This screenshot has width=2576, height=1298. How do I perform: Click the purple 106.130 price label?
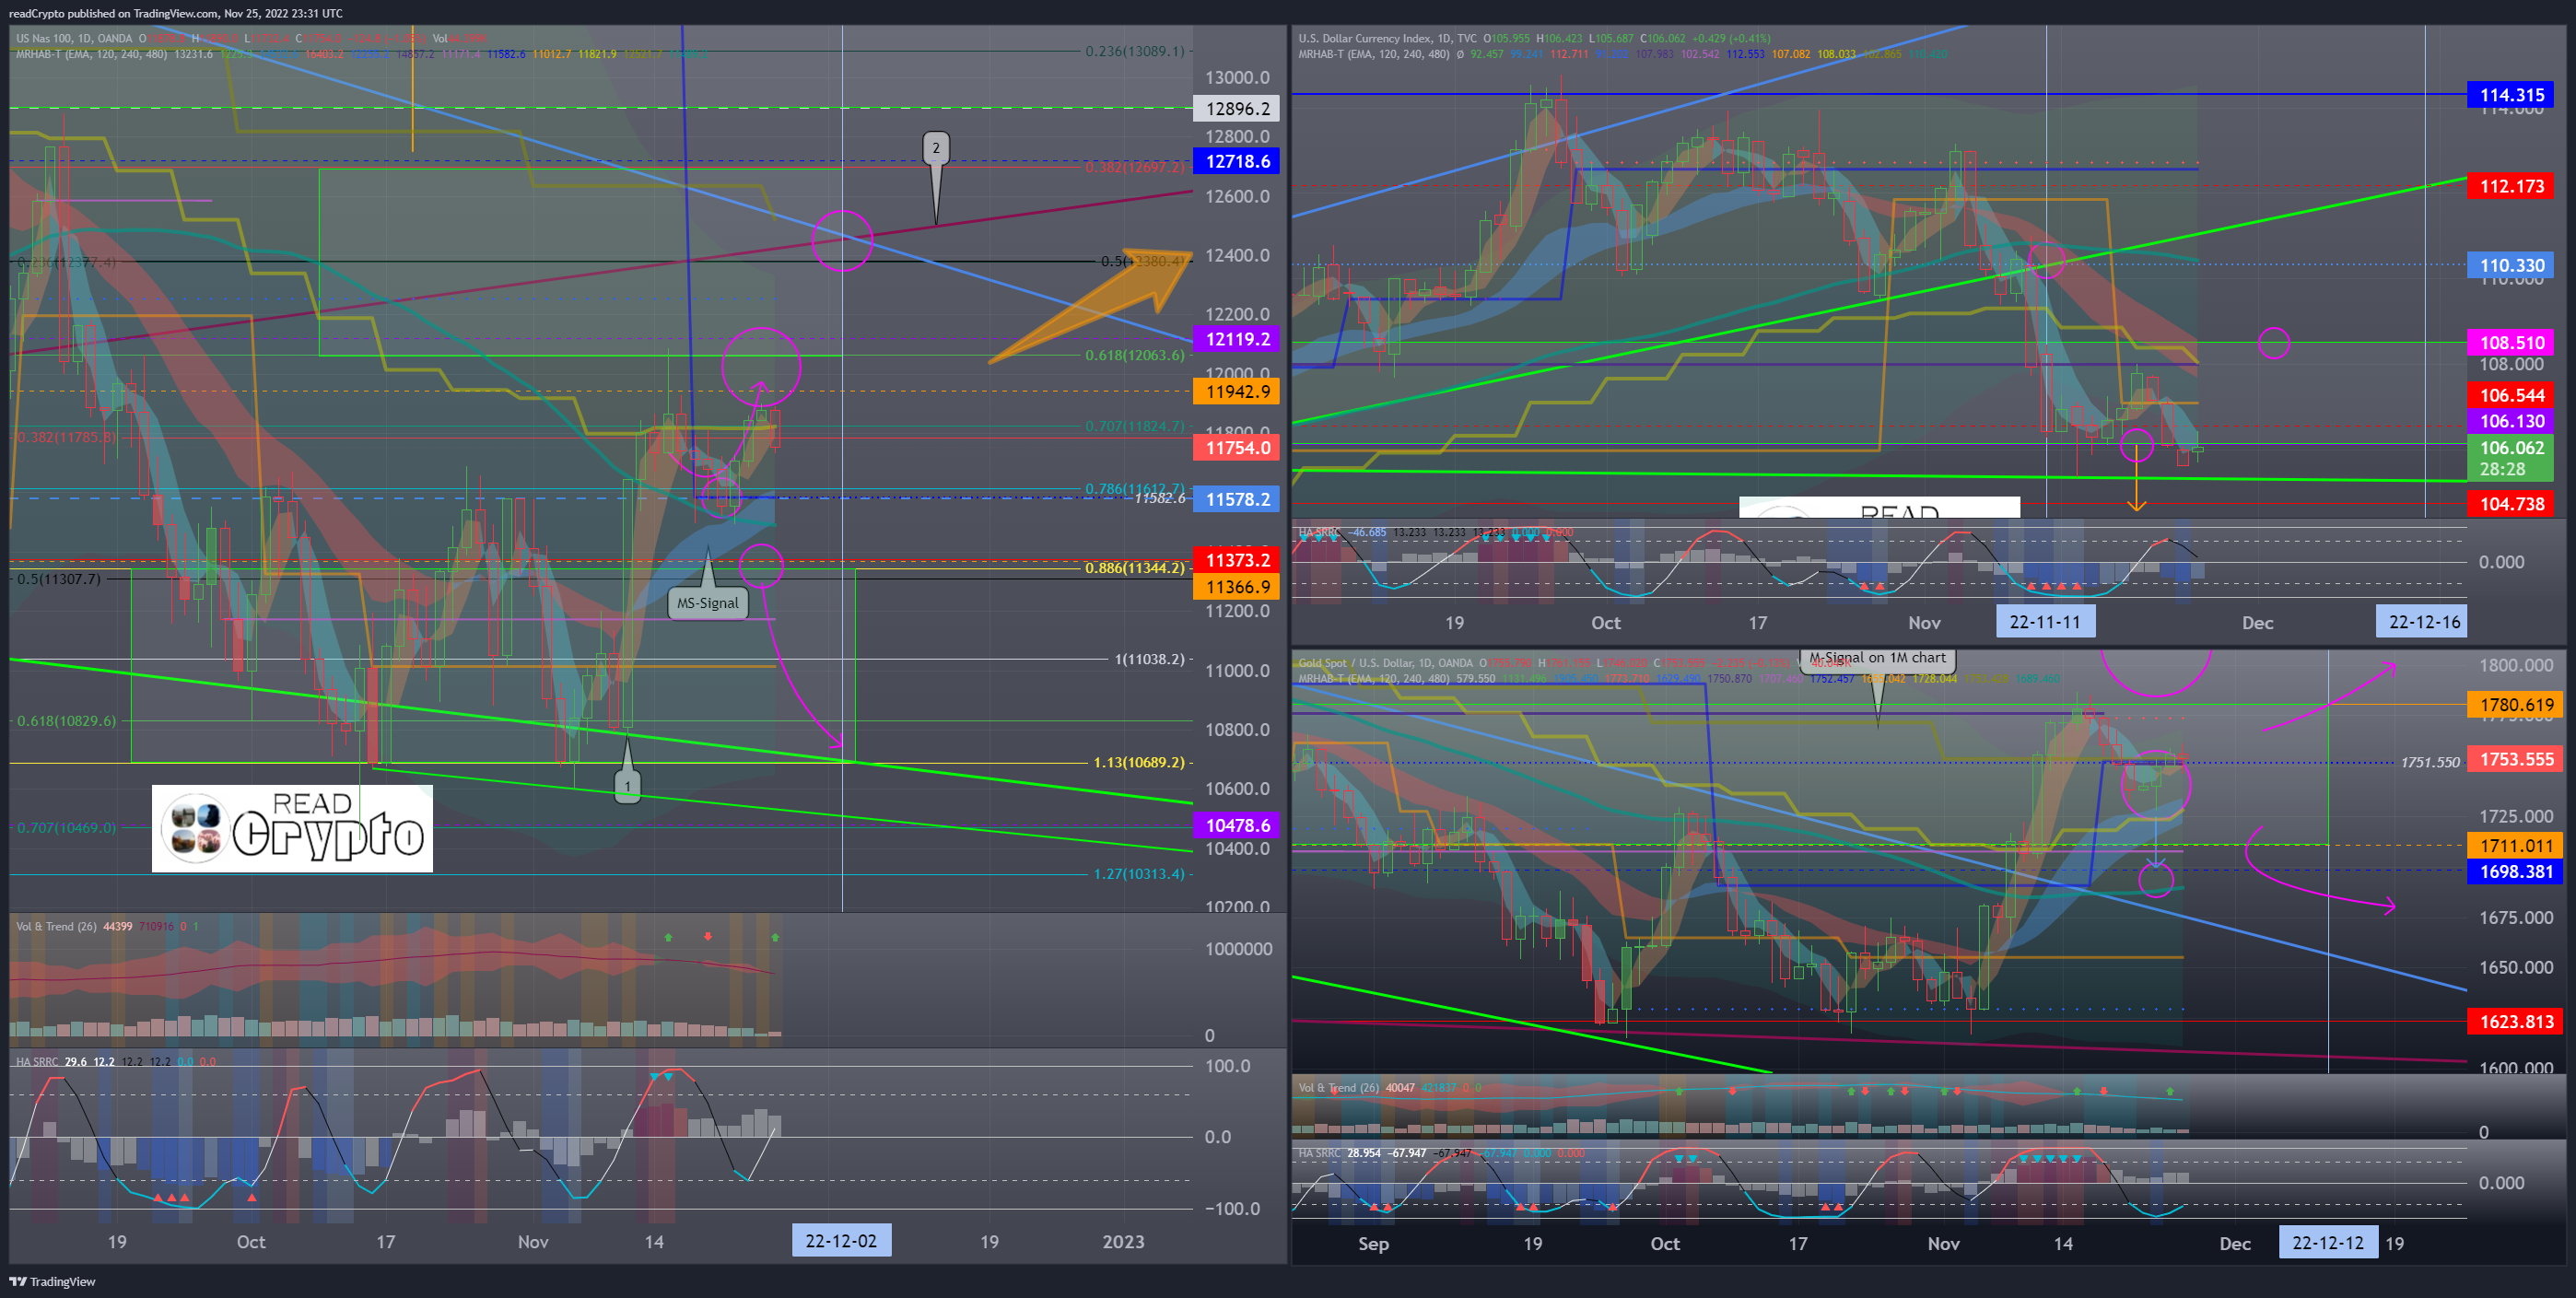click(2511, 421)
